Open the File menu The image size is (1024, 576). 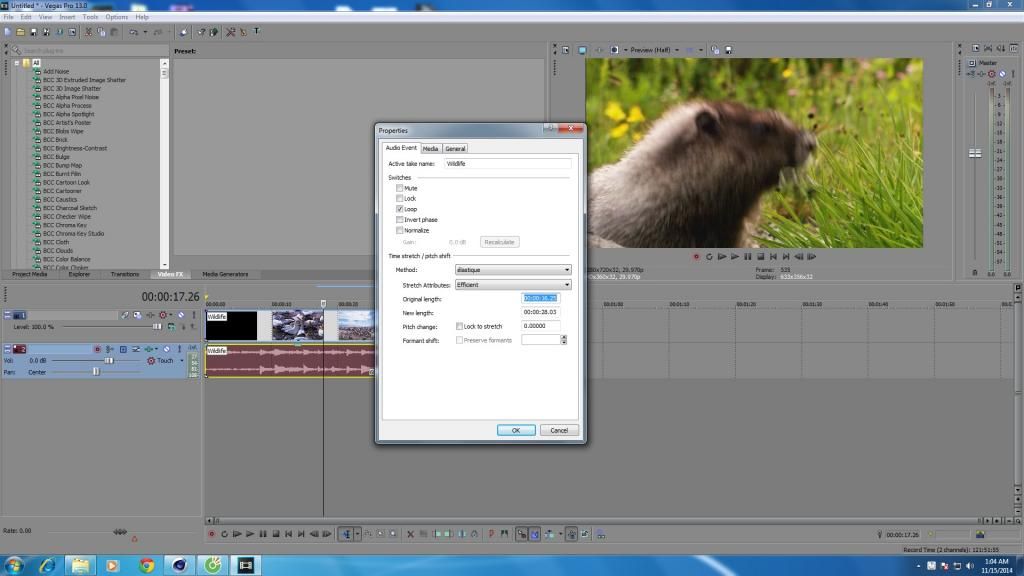(x=8, y=17)
